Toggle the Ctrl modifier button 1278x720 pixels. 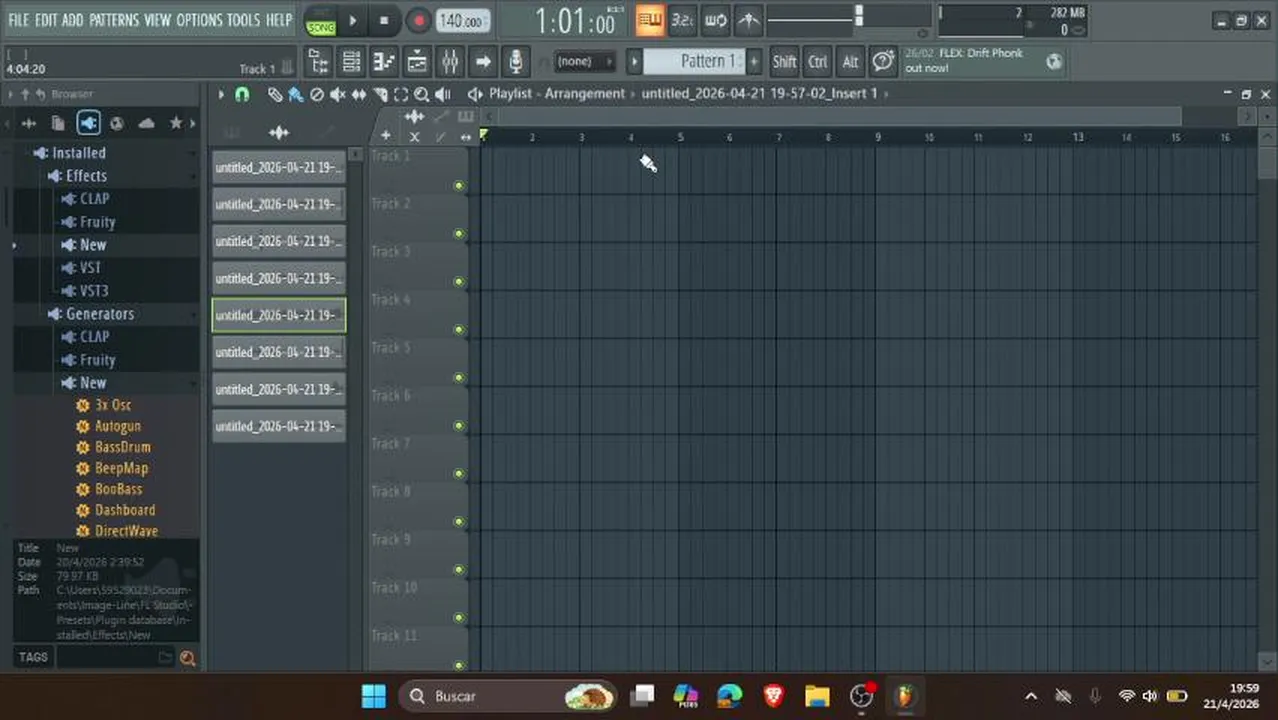pos(818,62)
